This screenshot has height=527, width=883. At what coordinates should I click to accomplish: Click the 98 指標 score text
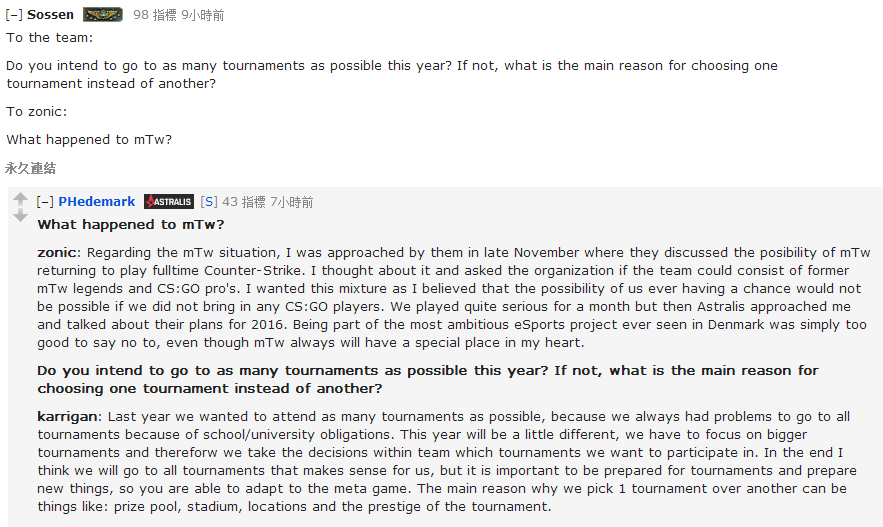154,15
